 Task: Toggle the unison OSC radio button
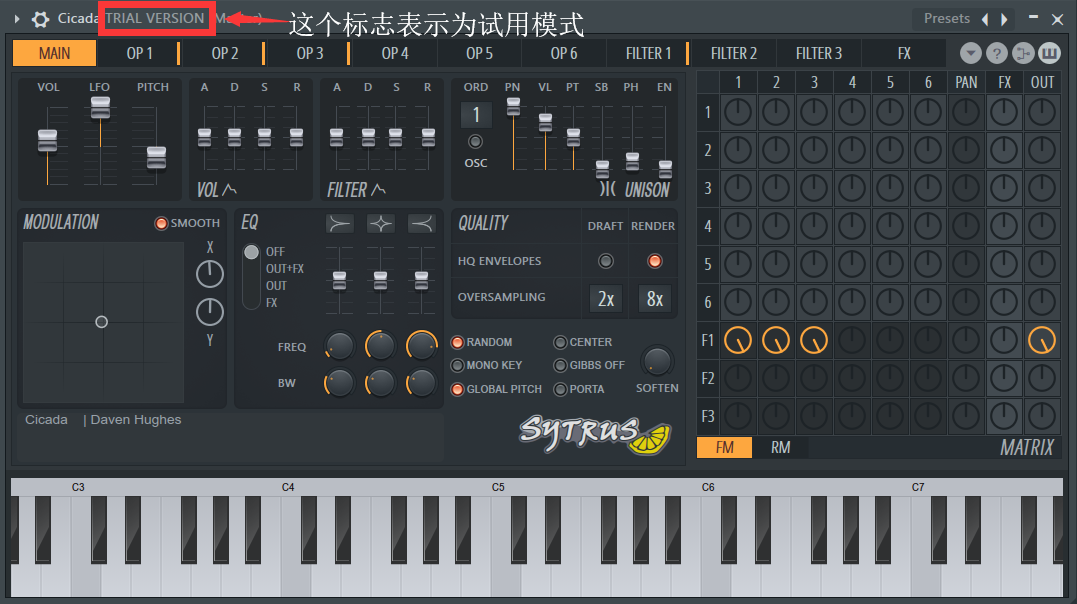[475, 142]
